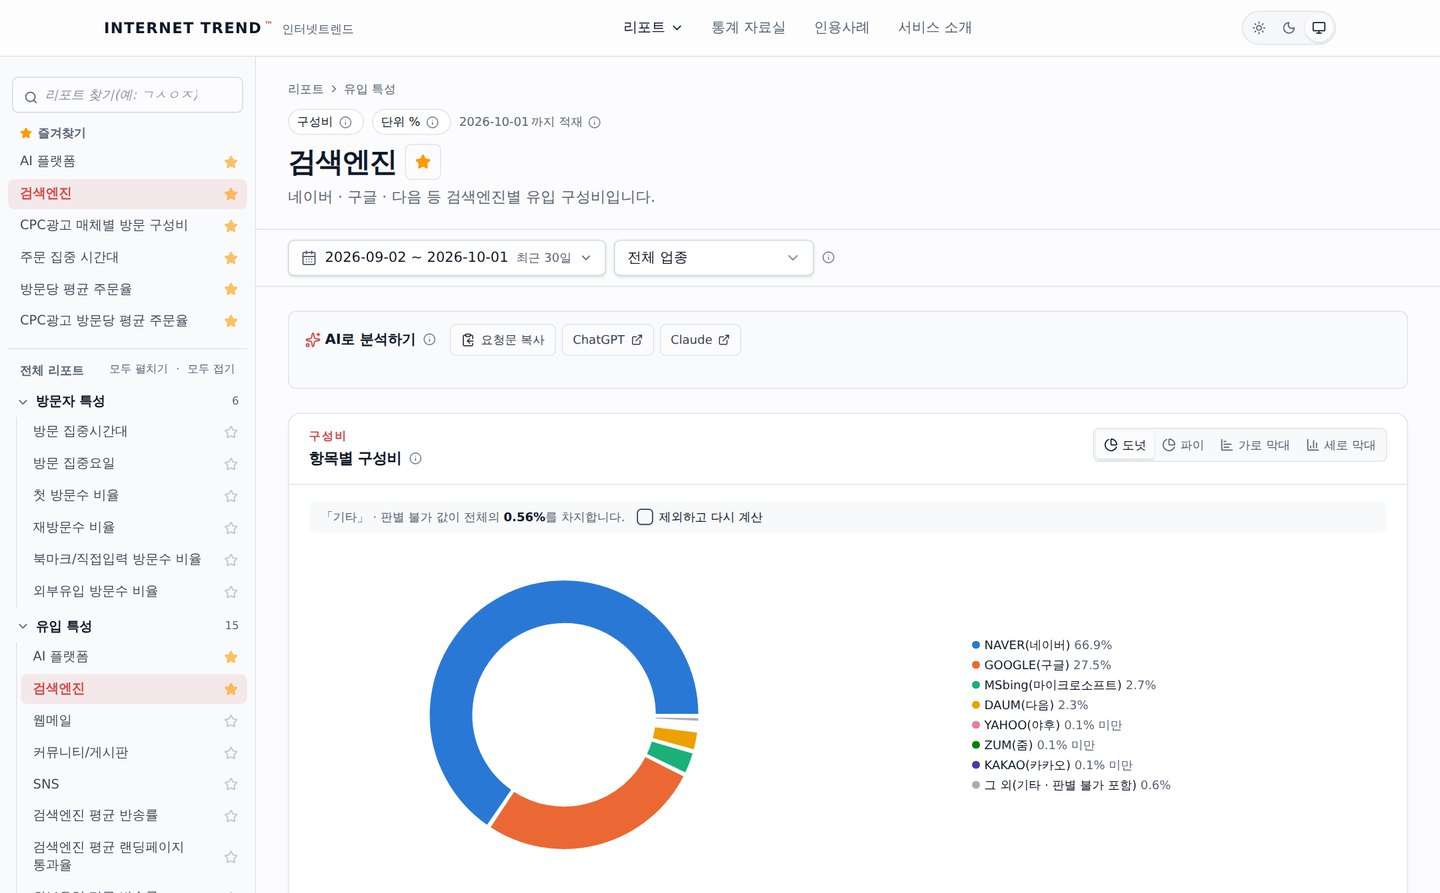Collapse the 방문자 특성 sidebar group
This screenshot has width=1440, height=893.
click(x=128, y=401)
